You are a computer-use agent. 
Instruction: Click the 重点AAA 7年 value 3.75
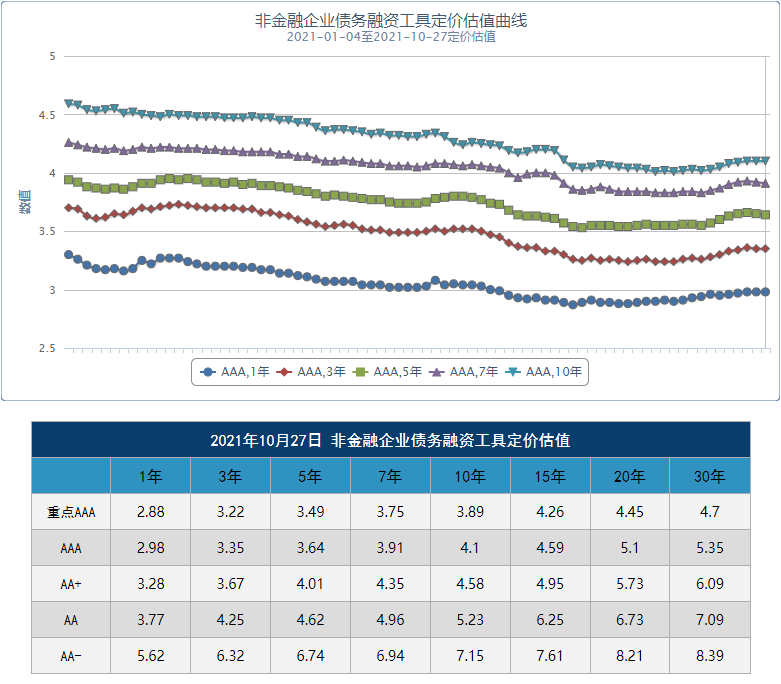(390, 512)
